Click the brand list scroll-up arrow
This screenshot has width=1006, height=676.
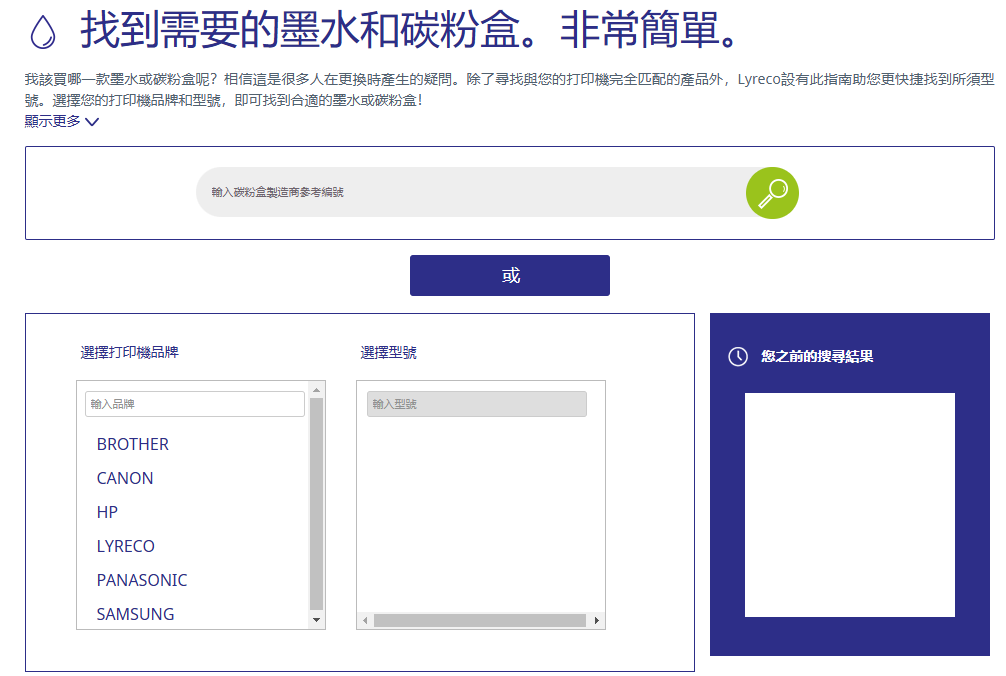point(316,390)
